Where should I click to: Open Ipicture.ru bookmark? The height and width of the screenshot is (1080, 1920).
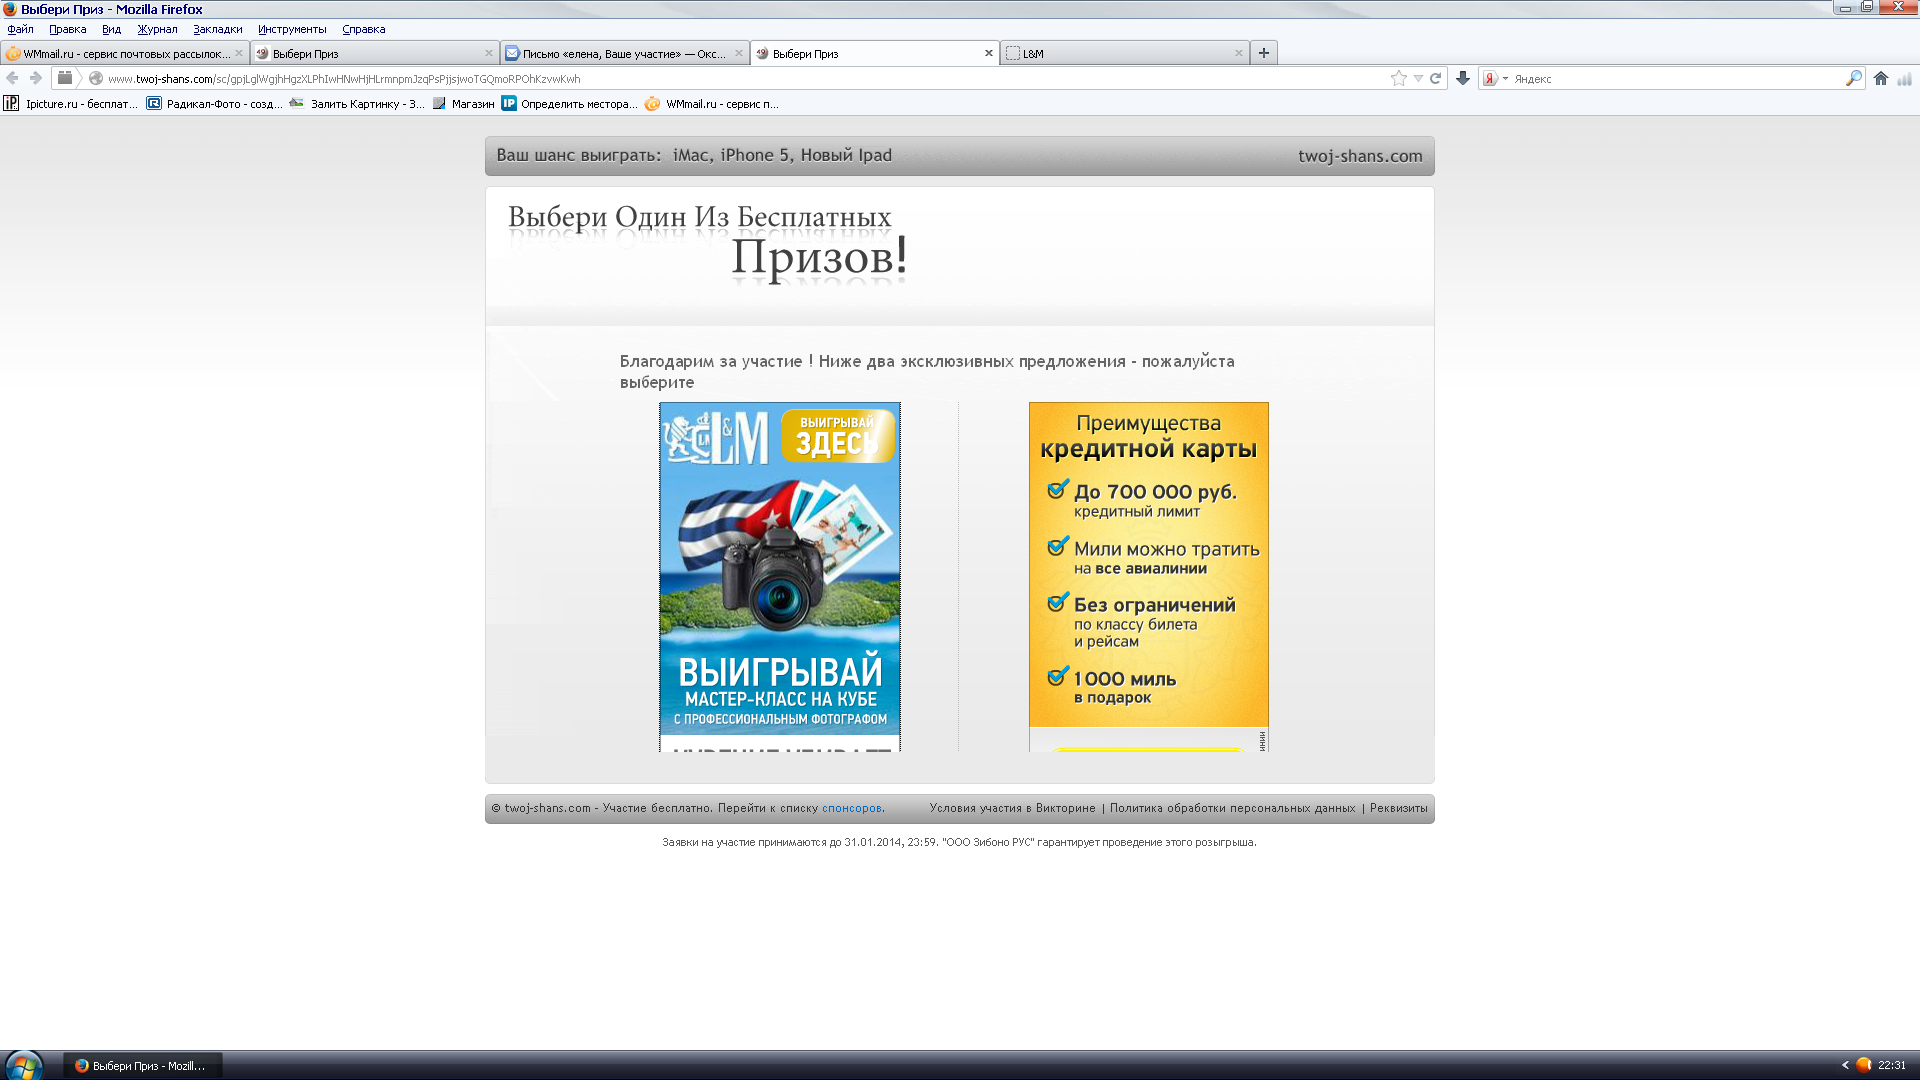[71, 103]
